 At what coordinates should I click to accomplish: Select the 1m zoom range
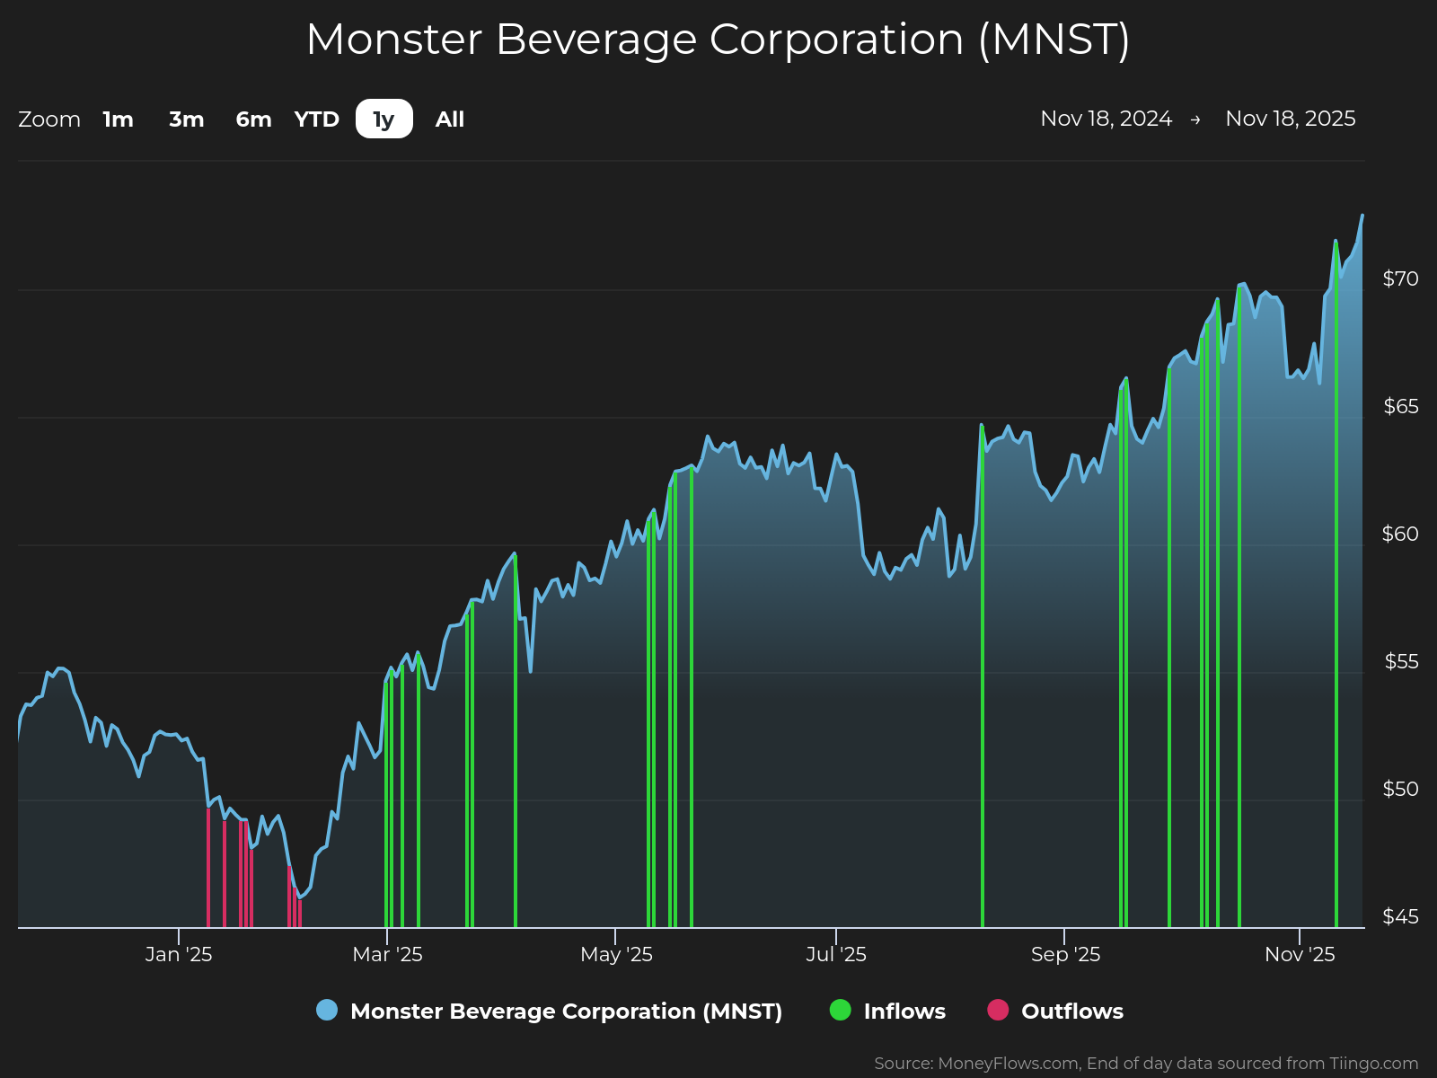pos(118,119)
